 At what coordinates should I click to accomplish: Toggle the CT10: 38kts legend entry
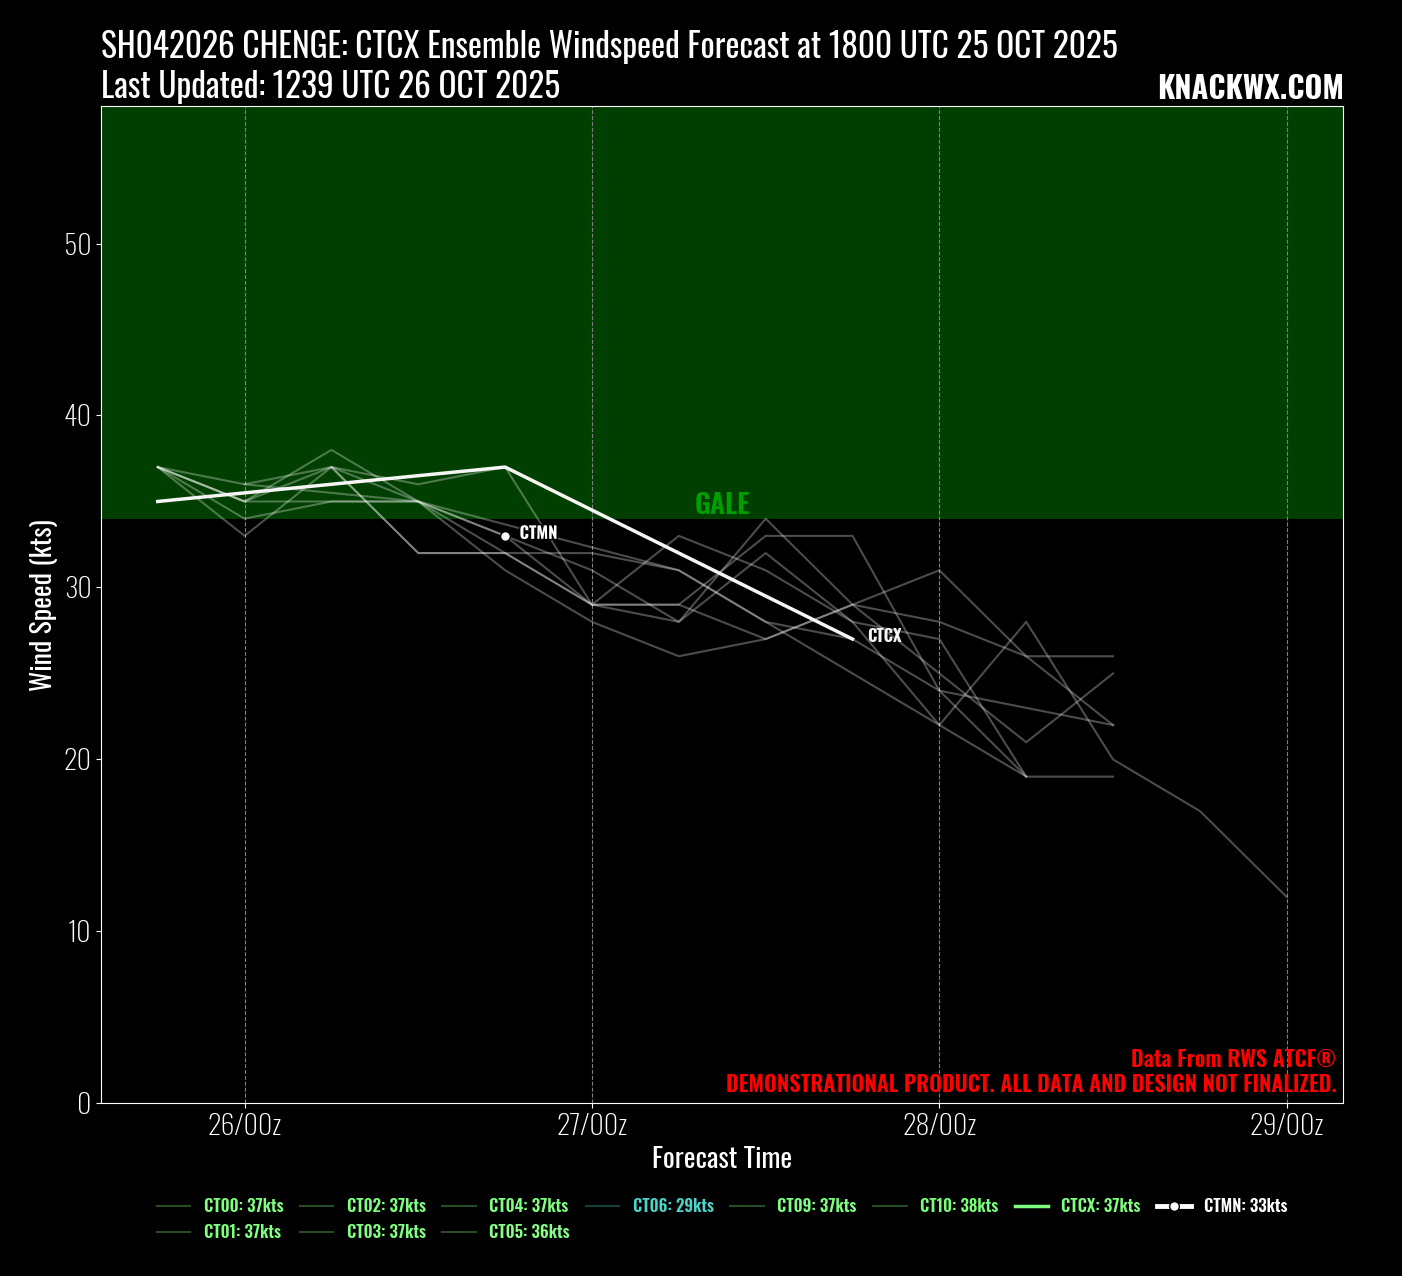958,1206
